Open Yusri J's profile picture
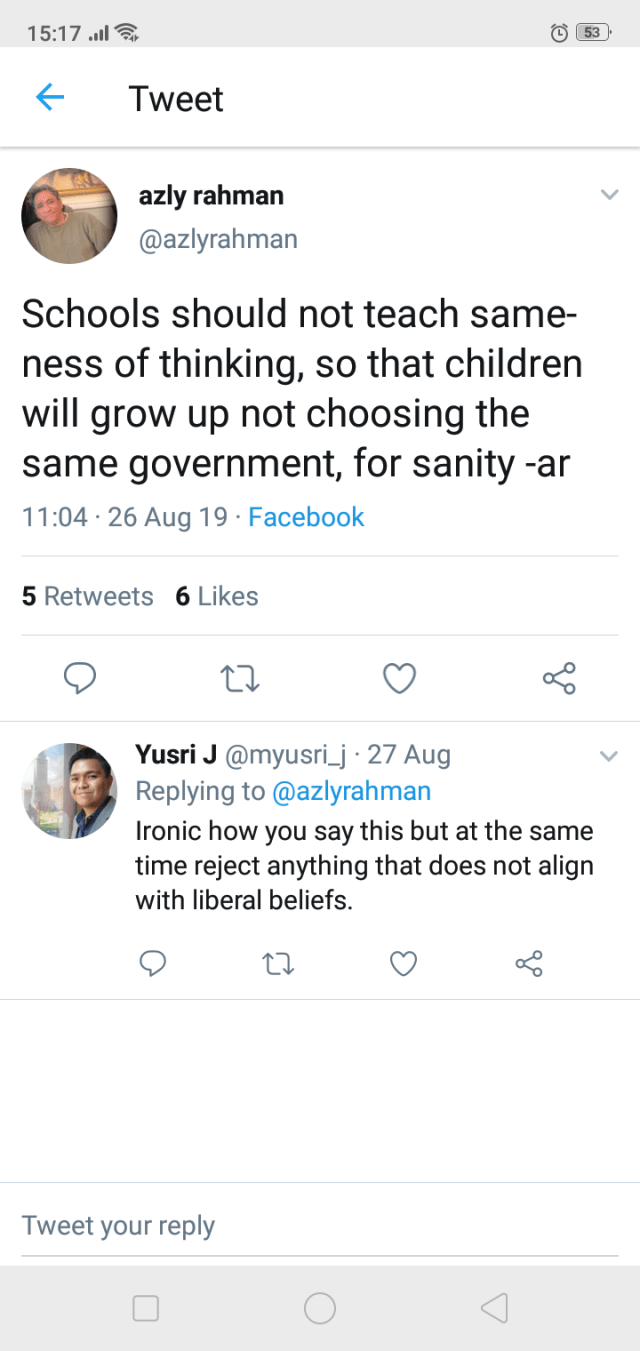The height and width of the screenshot is (1351, 640). tap(69, 790)
